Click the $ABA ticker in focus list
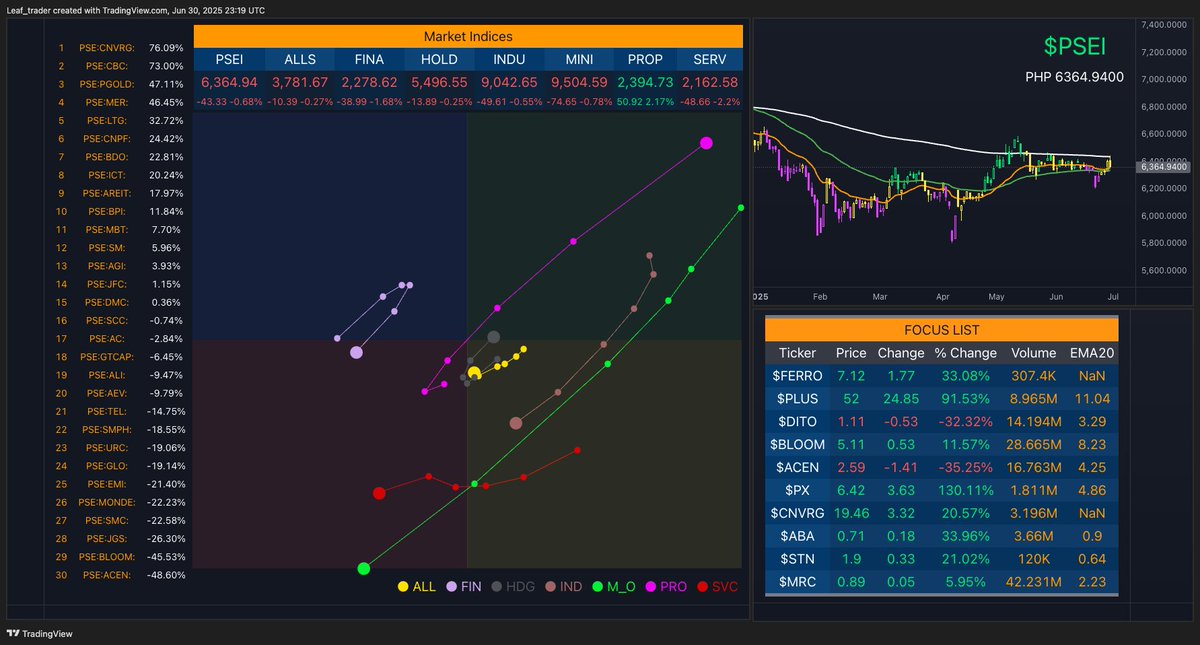This screenshot has height=645, width=1200. point(796,536)
